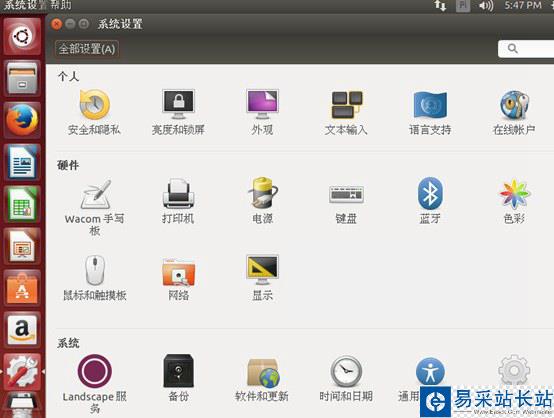Open Printers (打印机) settings

178,201
